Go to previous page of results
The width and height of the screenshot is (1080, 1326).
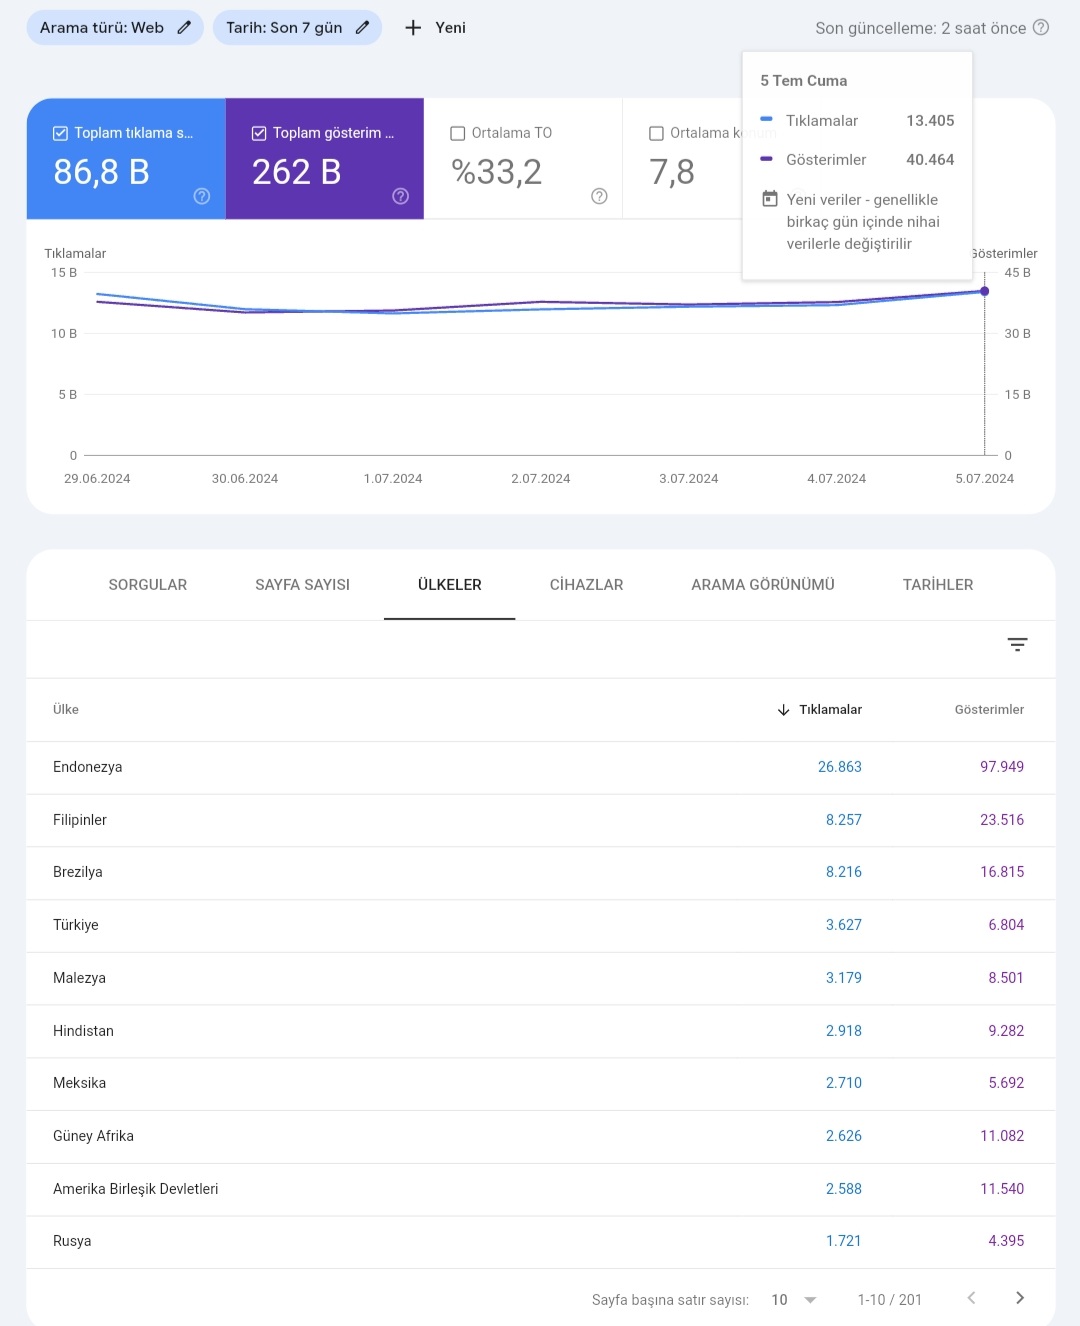971,1298
